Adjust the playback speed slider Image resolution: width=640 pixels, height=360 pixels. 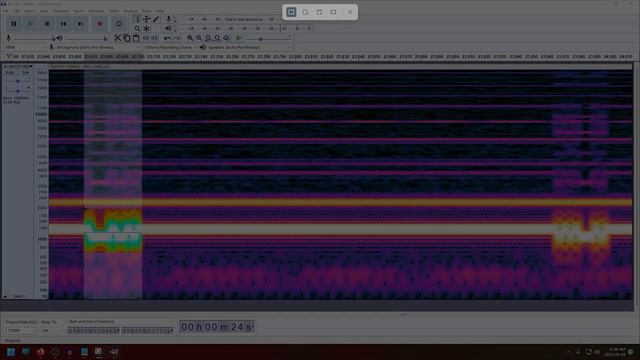click(x=268, y=39)
